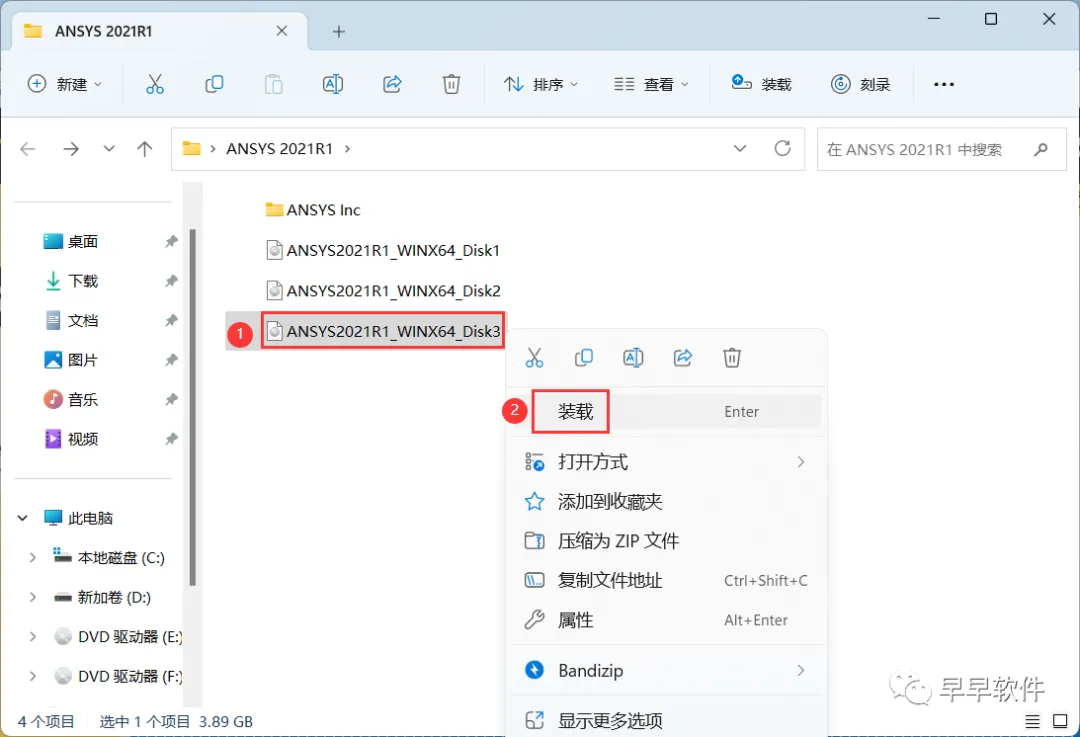This screenshot has width=1080, height=737.
Task: Switch to large icons view in status bar
Action: point(1060,721)
